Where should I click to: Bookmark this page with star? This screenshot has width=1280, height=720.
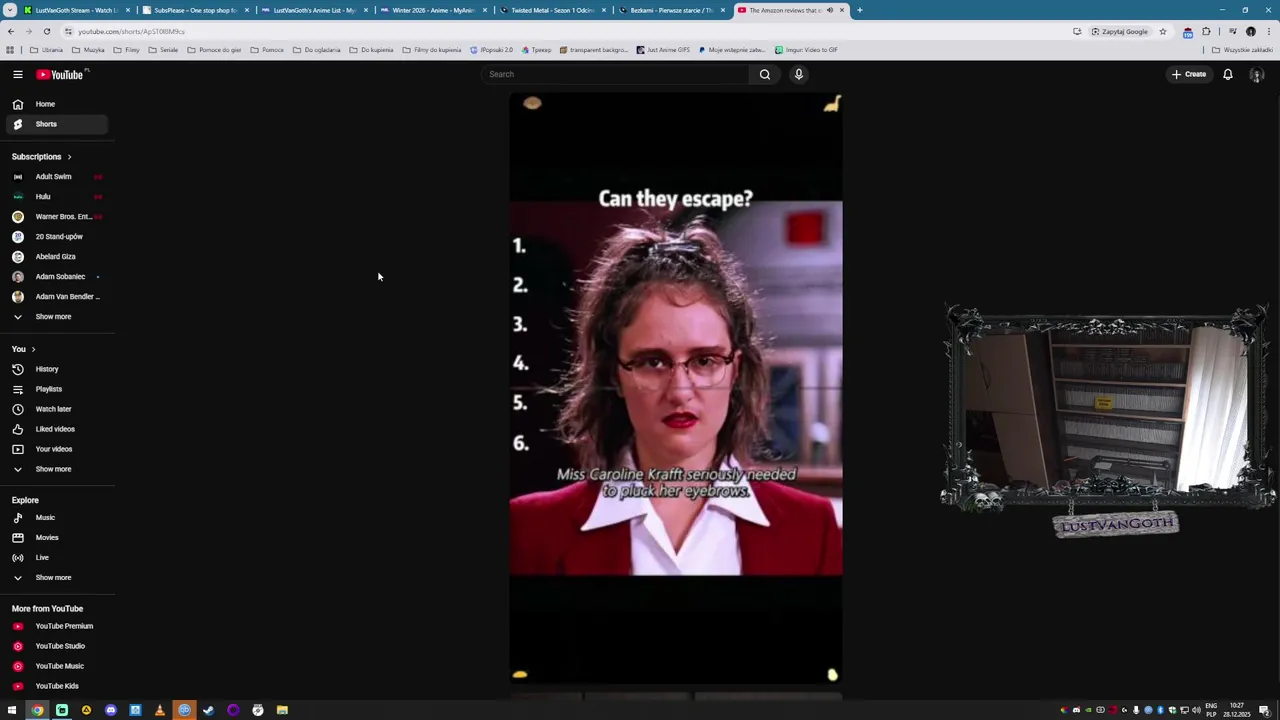pyautogui.click(x=1163, y=31)
